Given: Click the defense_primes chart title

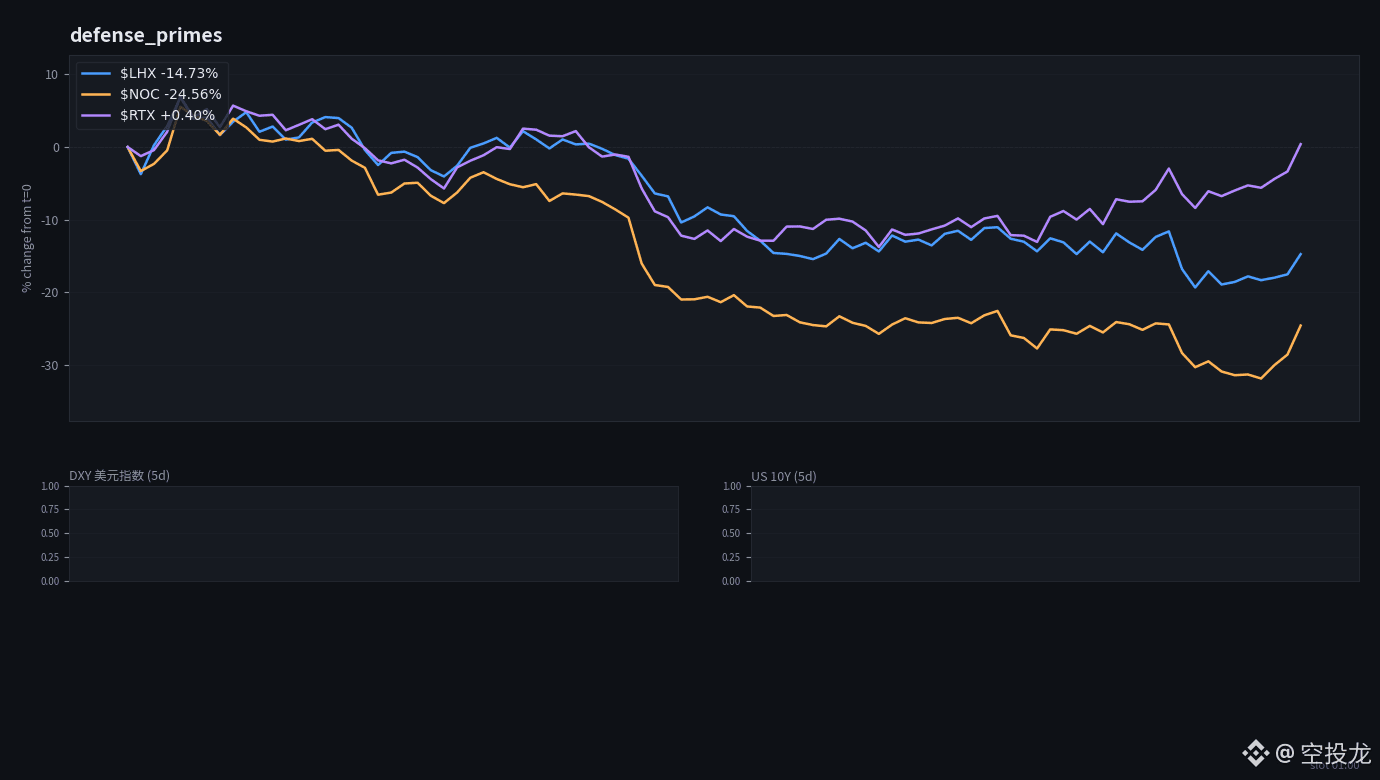Looking at the screenshot, I should pyautogui.click(x=146, y=35).
